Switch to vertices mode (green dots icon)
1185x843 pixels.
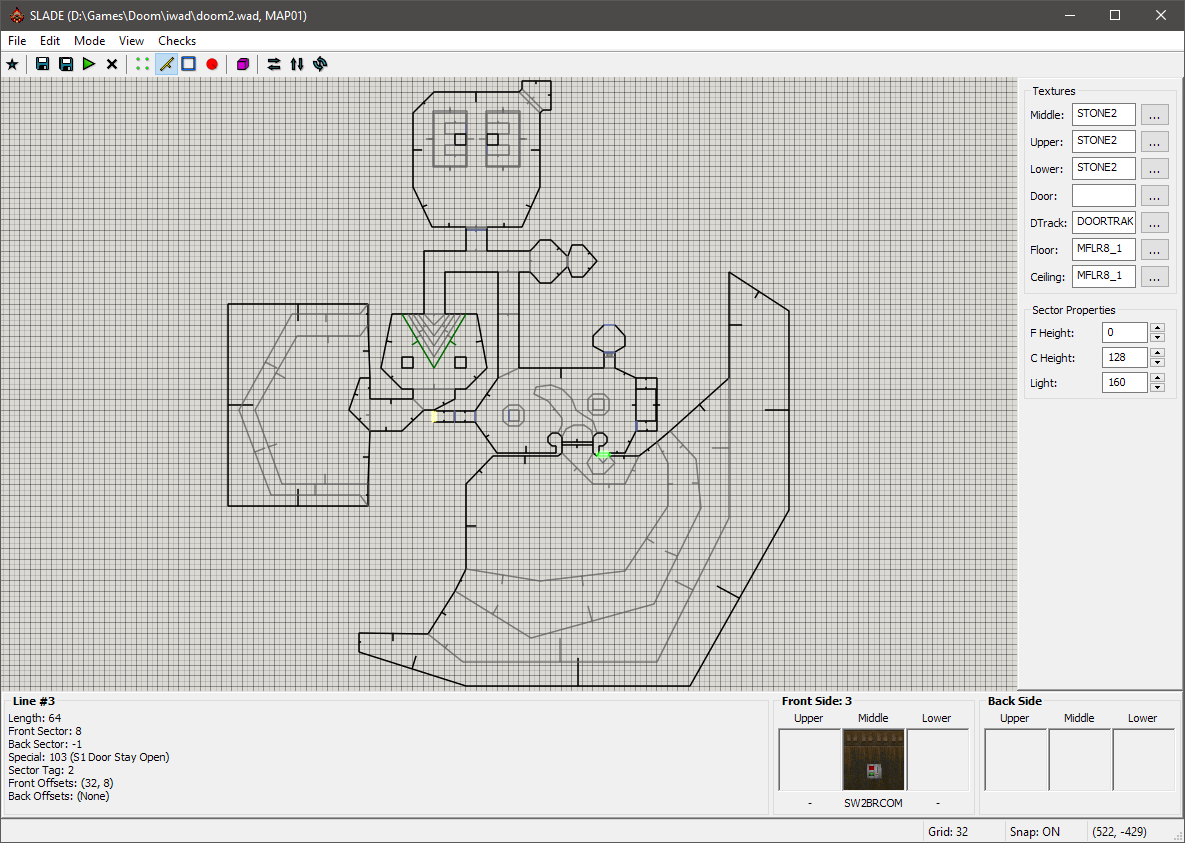coord(143,64)
